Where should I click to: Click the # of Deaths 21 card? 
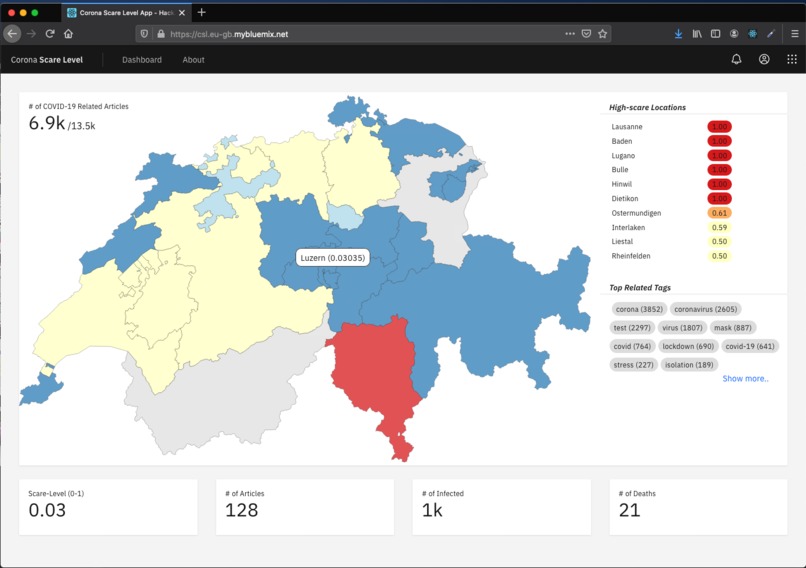pyautogui.click(x=698, y=507)
